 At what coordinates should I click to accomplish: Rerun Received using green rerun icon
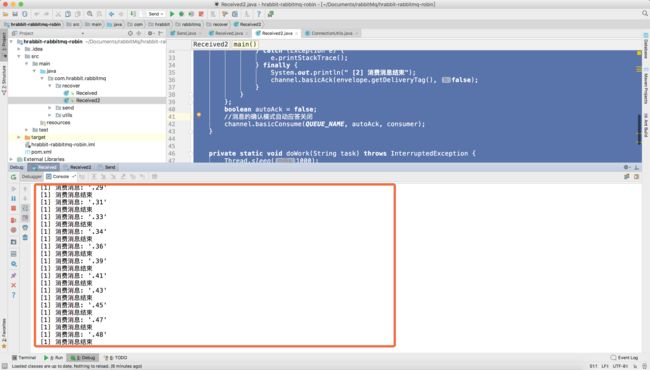pos(13,177)
